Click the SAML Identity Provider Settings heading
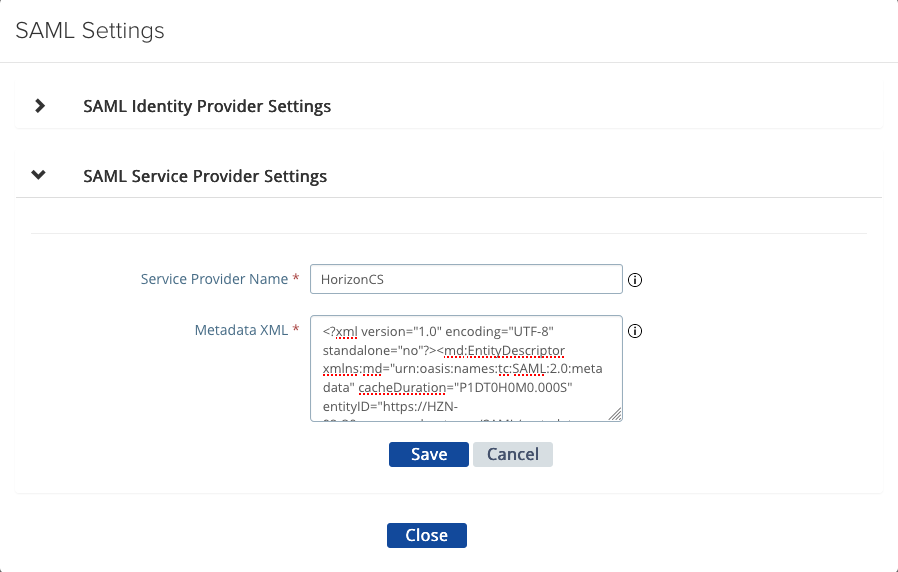The width and height of the screenshot is (898, 572). 207,106
